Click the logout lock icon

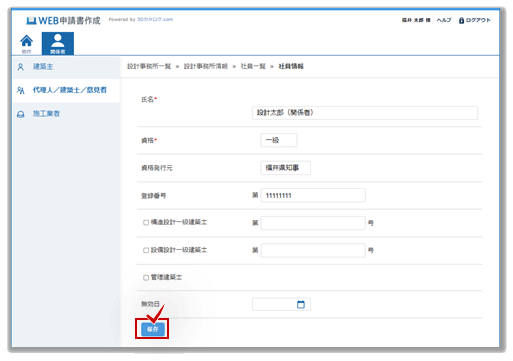pos(461,20)
